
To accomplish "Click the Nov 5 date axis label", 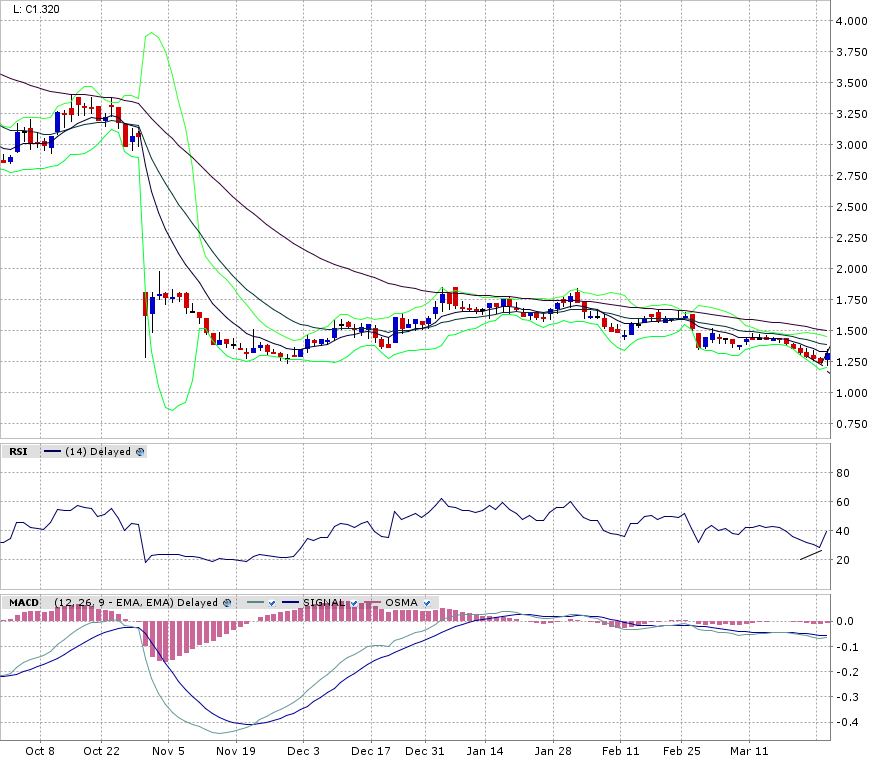I will tap(168, 750).
